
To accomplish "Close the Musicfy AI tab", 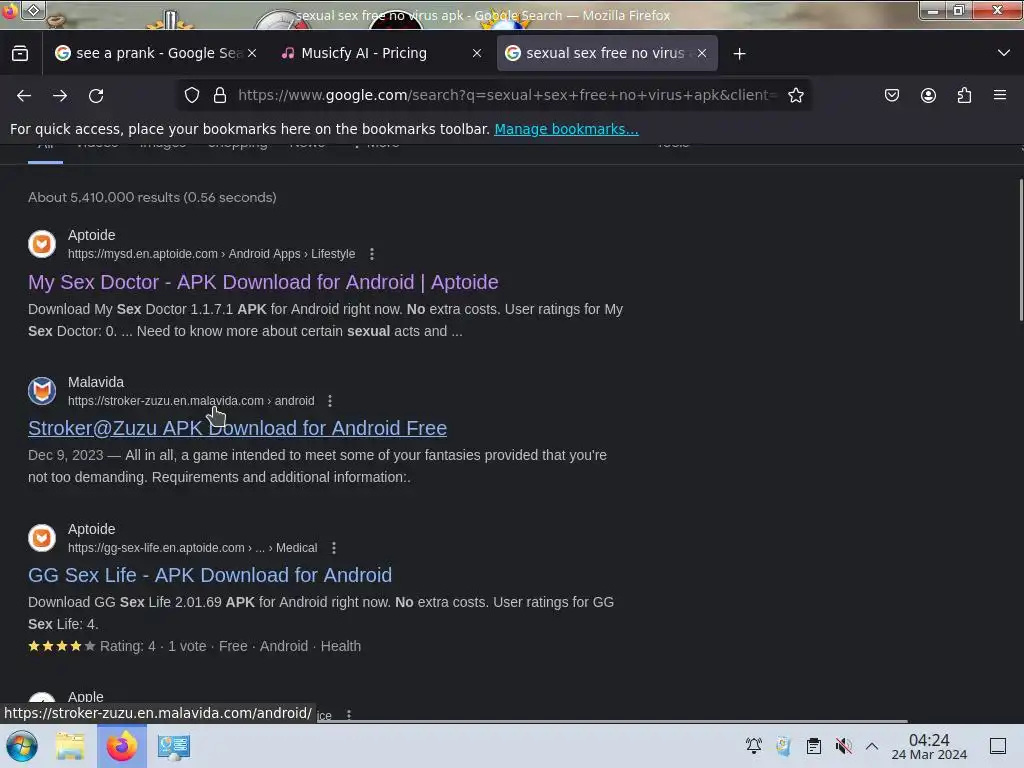I will click(x=477, y=54).
